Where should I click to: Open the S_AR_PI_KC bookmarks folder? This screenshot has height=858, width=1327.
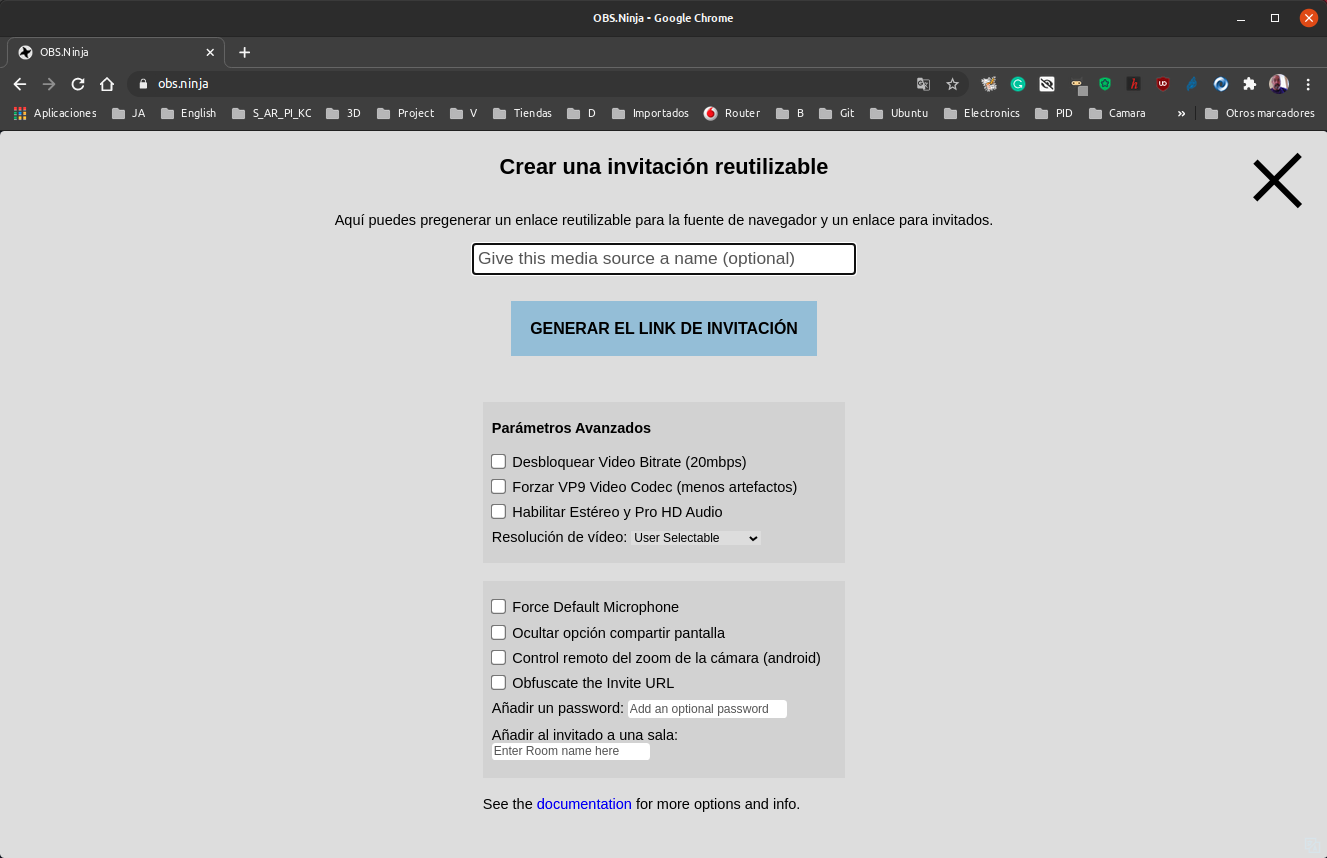pos(271,113)
